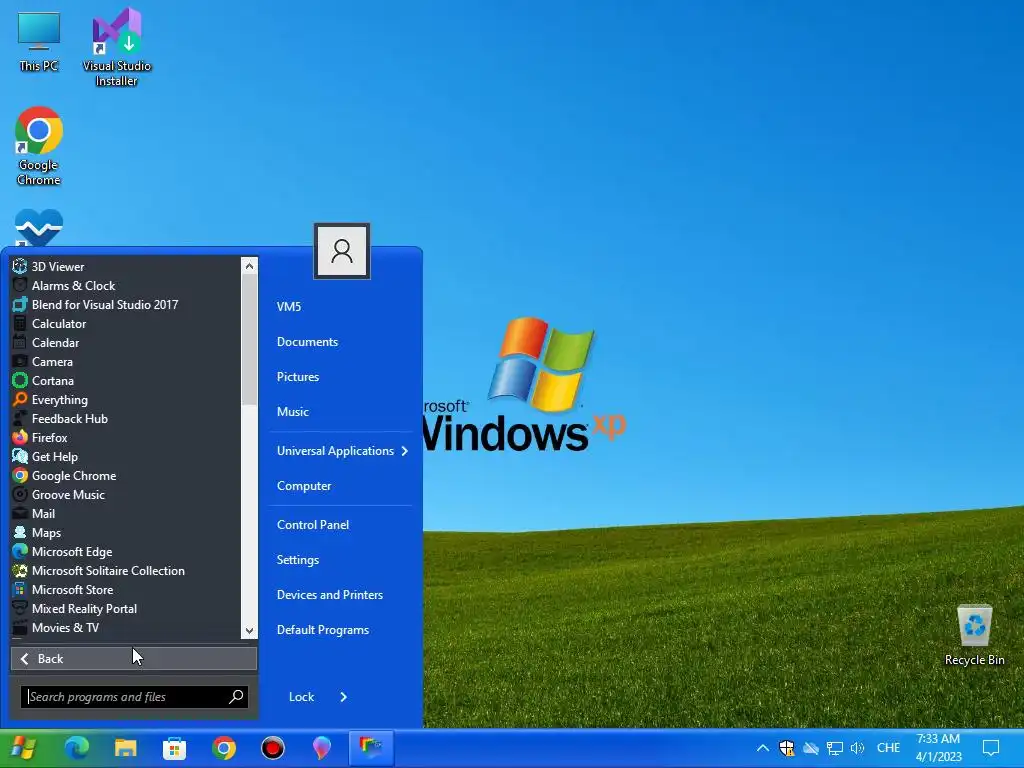Select the active start menu app on taskbar
The image size is (1024, 768).
[x=370, y=748]
